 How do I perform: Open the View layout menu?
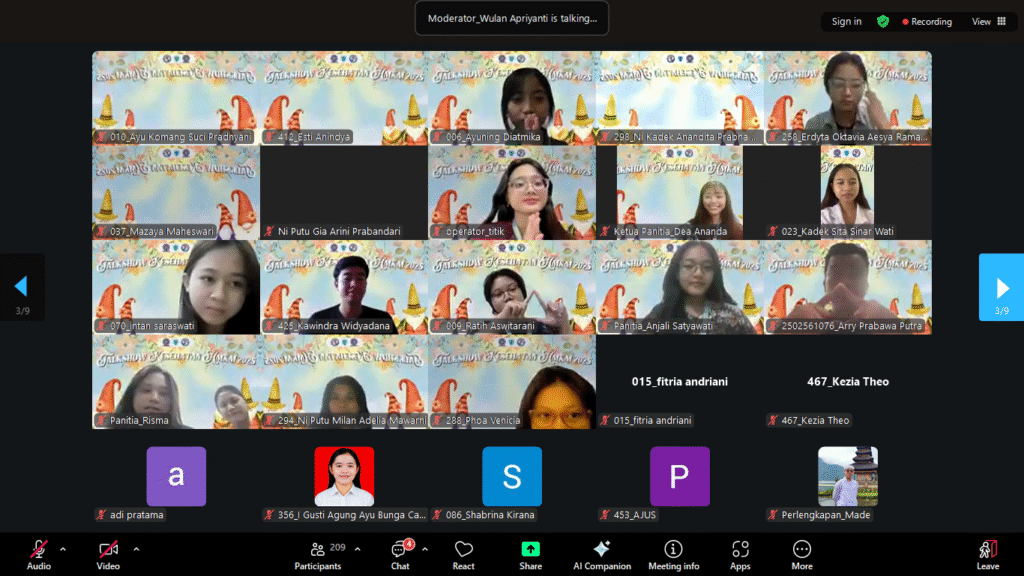point(985,21)
